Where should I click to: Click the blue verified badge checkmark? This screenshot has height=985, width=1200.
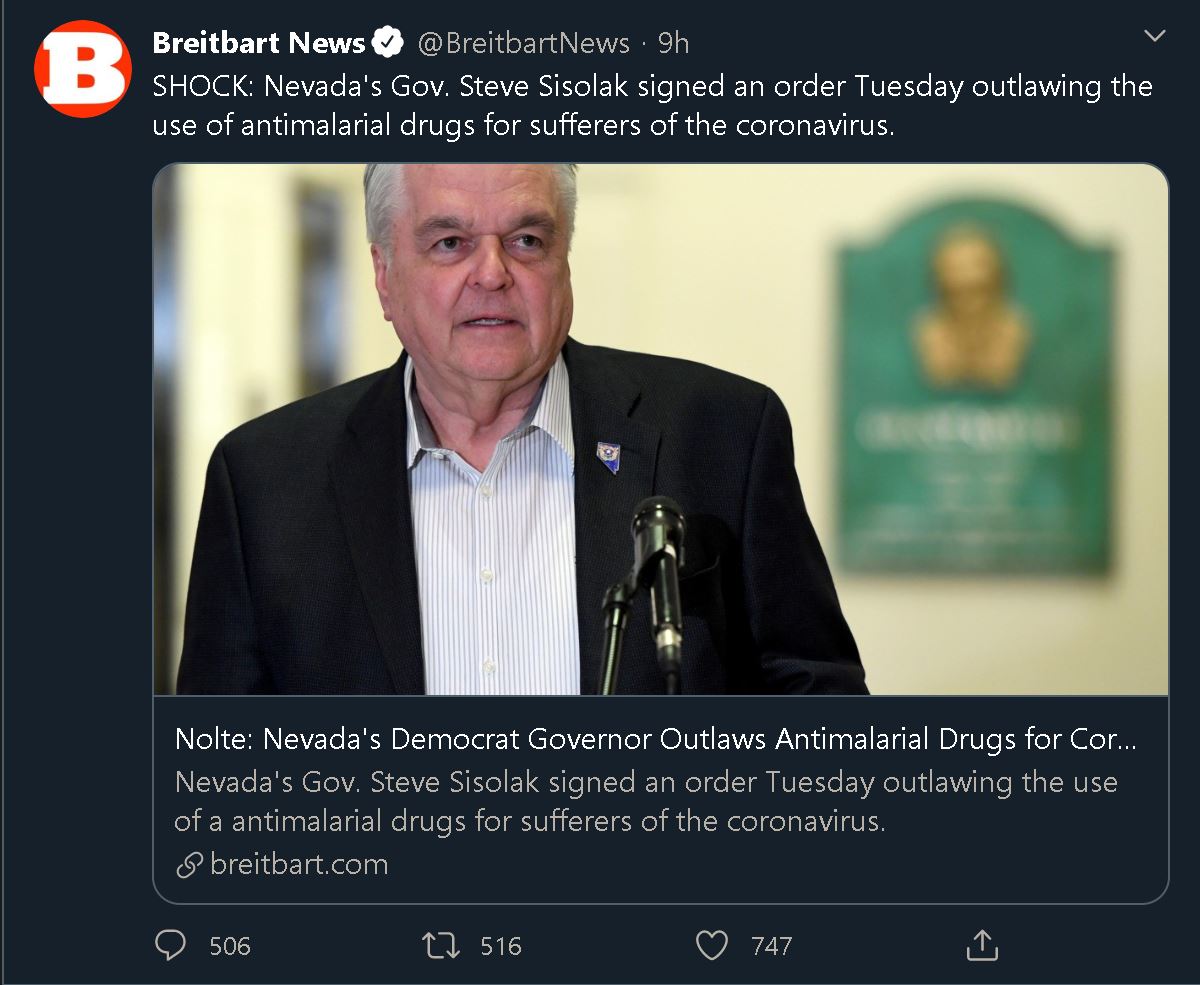[387, 43]
